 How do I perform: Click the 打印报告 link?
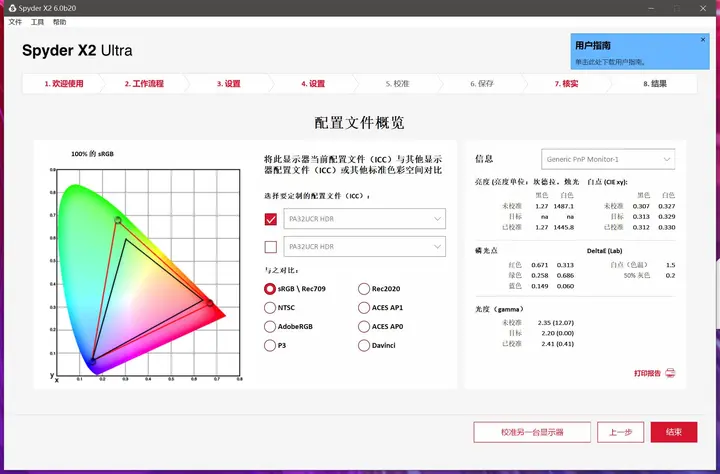pos(647,373)
